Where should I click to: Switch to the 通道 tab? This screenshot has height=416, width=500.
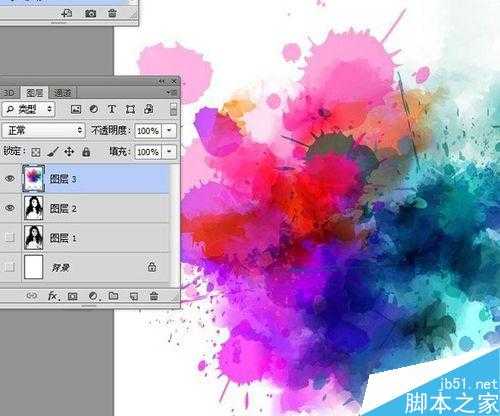(x=62, y=93)
